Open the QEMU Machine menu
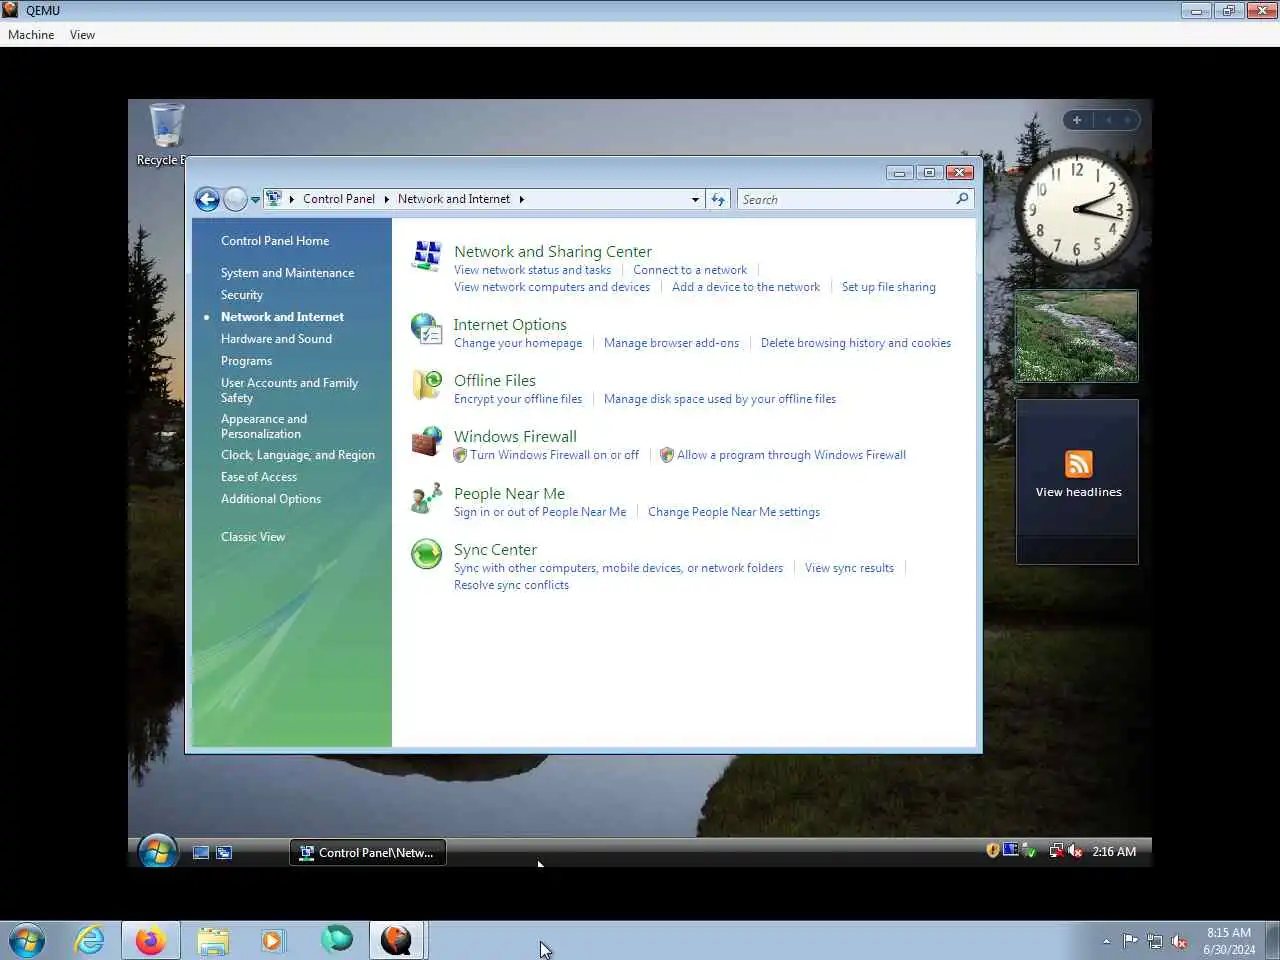 coord(31,35)
